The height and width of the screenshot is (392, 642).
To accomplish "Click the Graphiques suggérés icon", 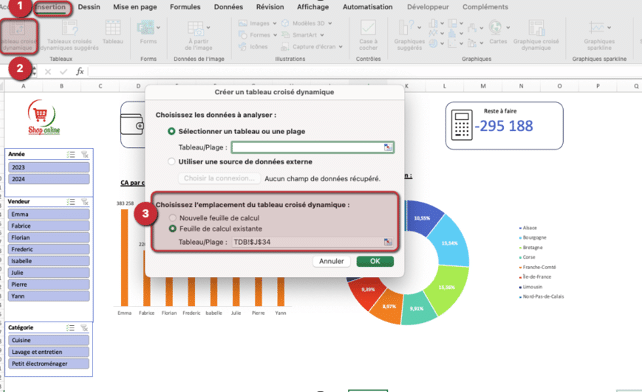I will [x=406, y=28].
